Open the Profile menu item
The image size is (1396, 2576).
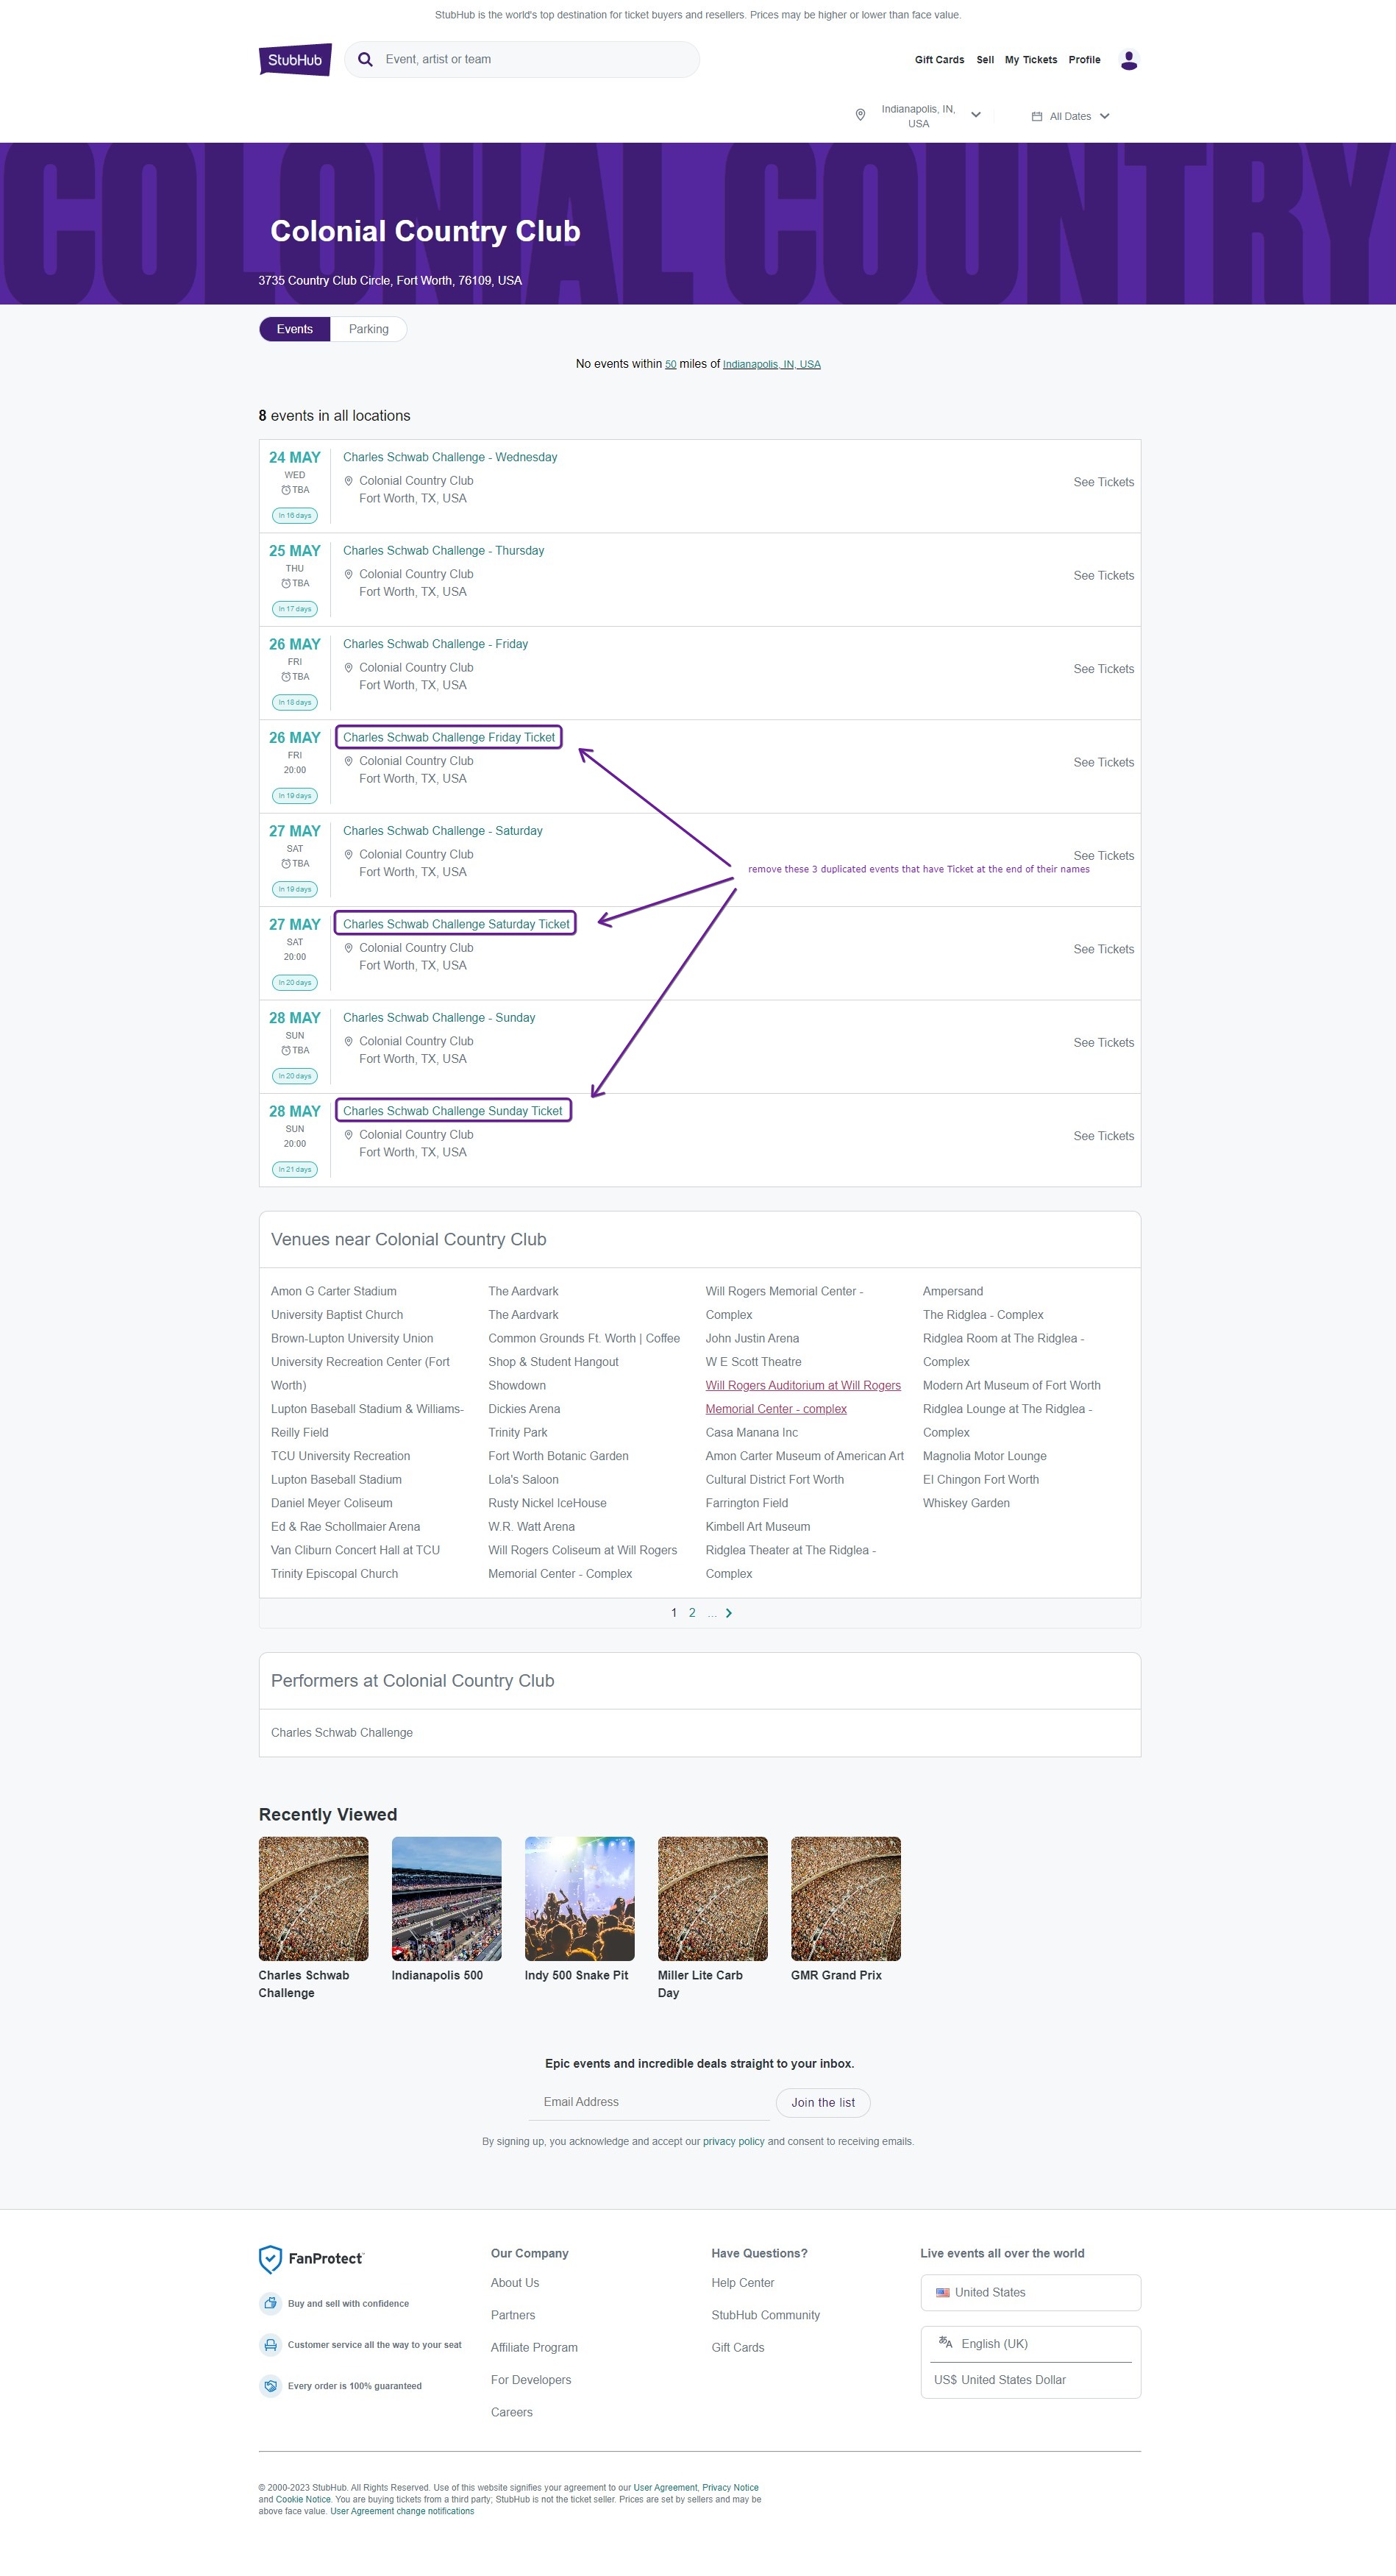tap(1084, 60)
